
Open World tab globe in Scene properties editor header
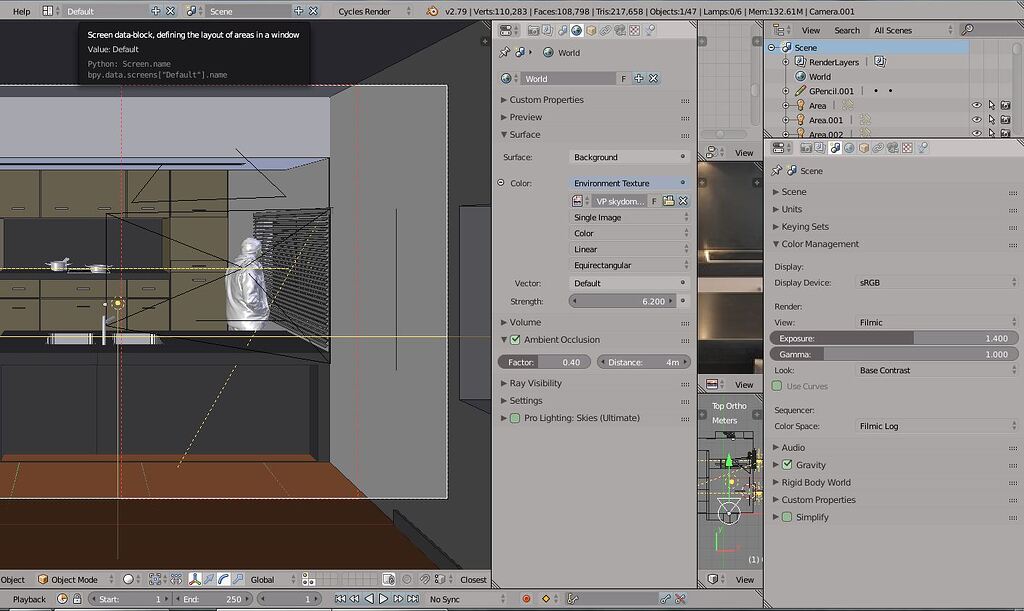coord(849,148)
